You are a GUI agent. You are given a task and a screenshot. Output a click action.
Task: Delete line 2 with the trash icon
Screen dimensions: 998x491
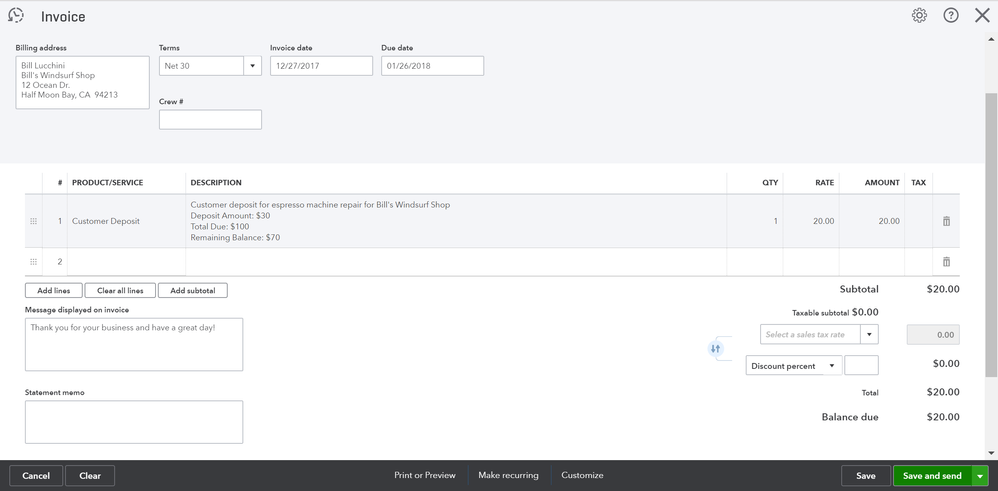click(946, 262)
